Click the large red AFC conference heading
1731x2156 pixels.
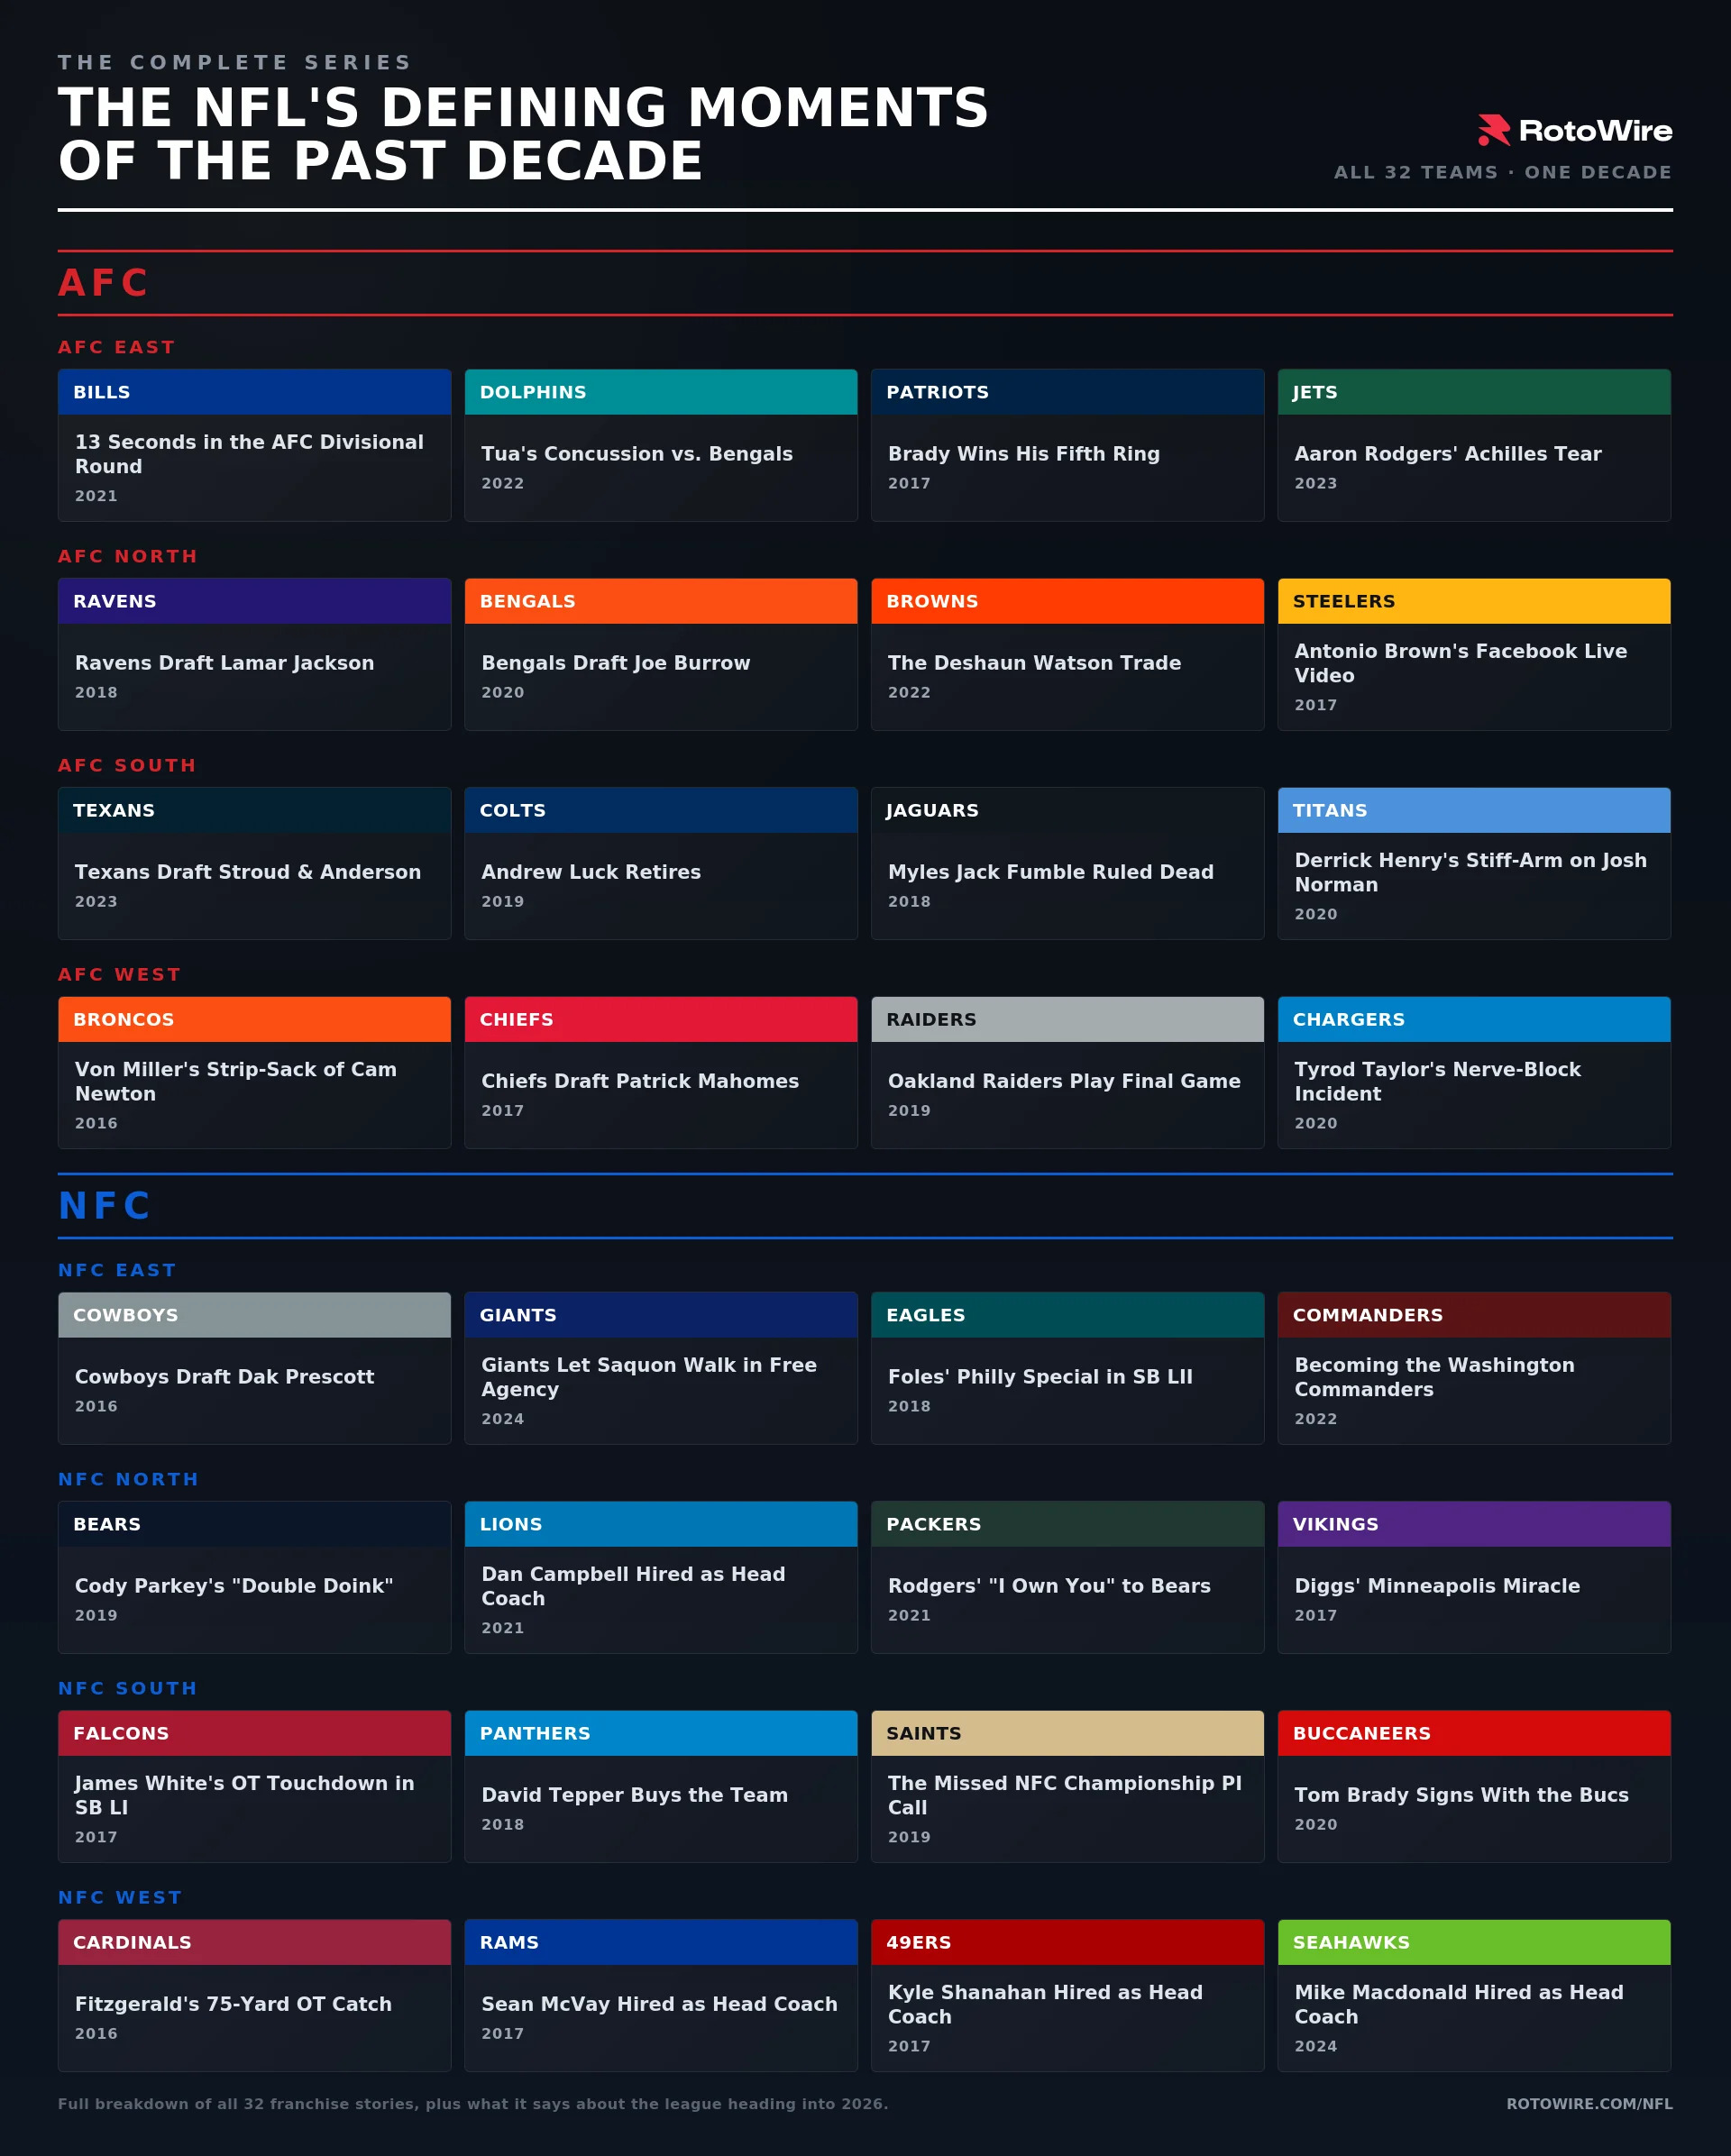point(104,282)
